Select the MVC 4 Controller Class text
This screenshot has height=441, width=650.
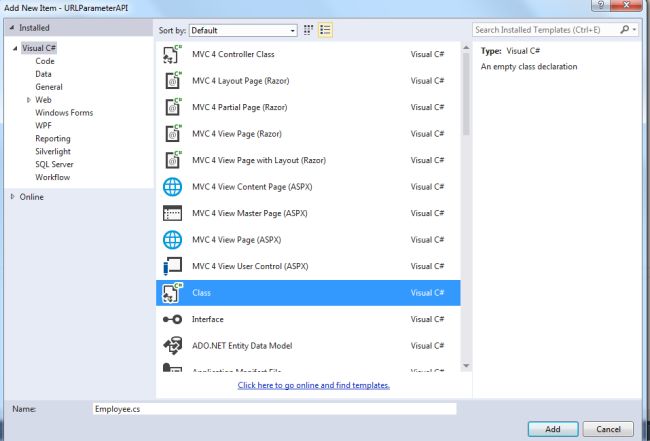(x=233, y=54)
